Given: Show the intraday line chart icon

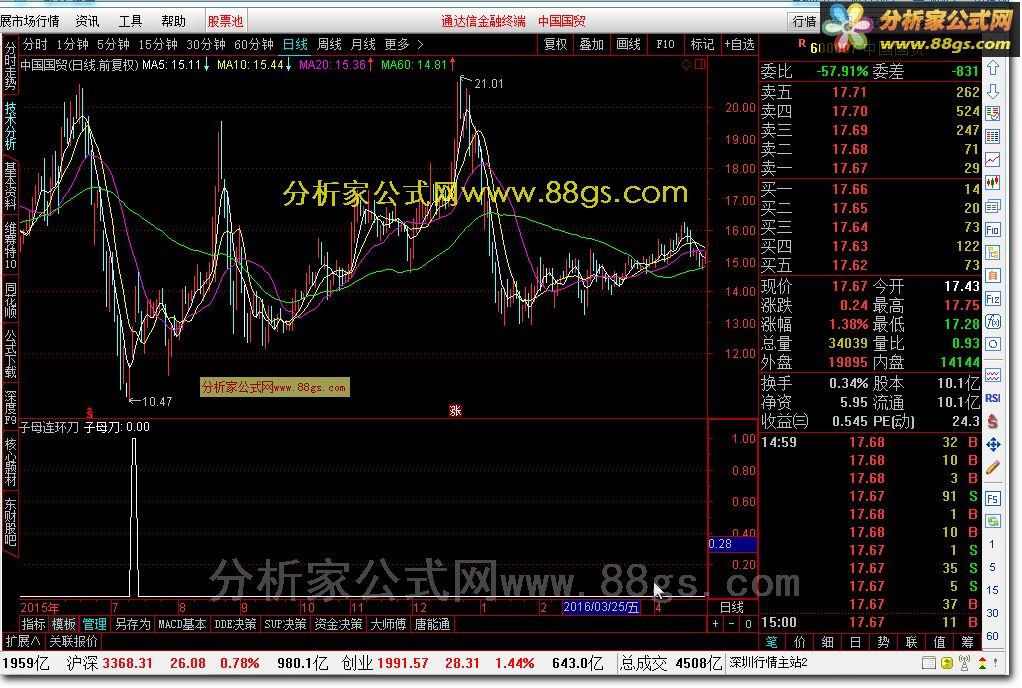Looking at the screenshot, I should coord(993,160).
